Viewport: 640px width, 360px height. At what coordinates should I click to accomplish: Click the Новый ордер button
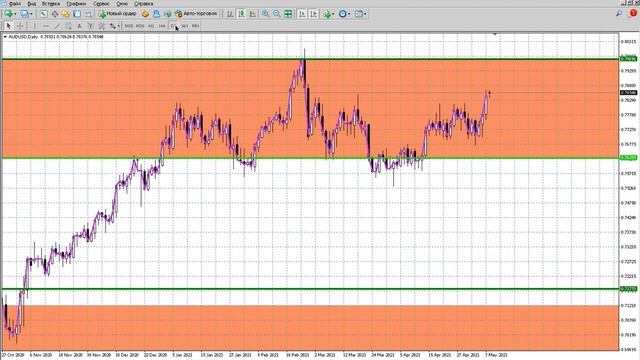point(118,14)
